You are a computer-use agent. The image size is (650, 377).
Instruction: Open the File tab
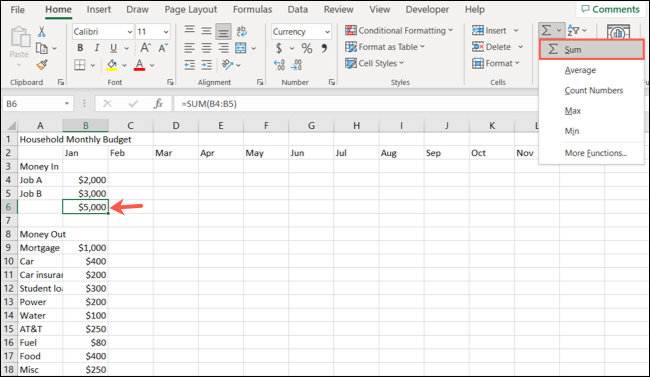[17, 10]
